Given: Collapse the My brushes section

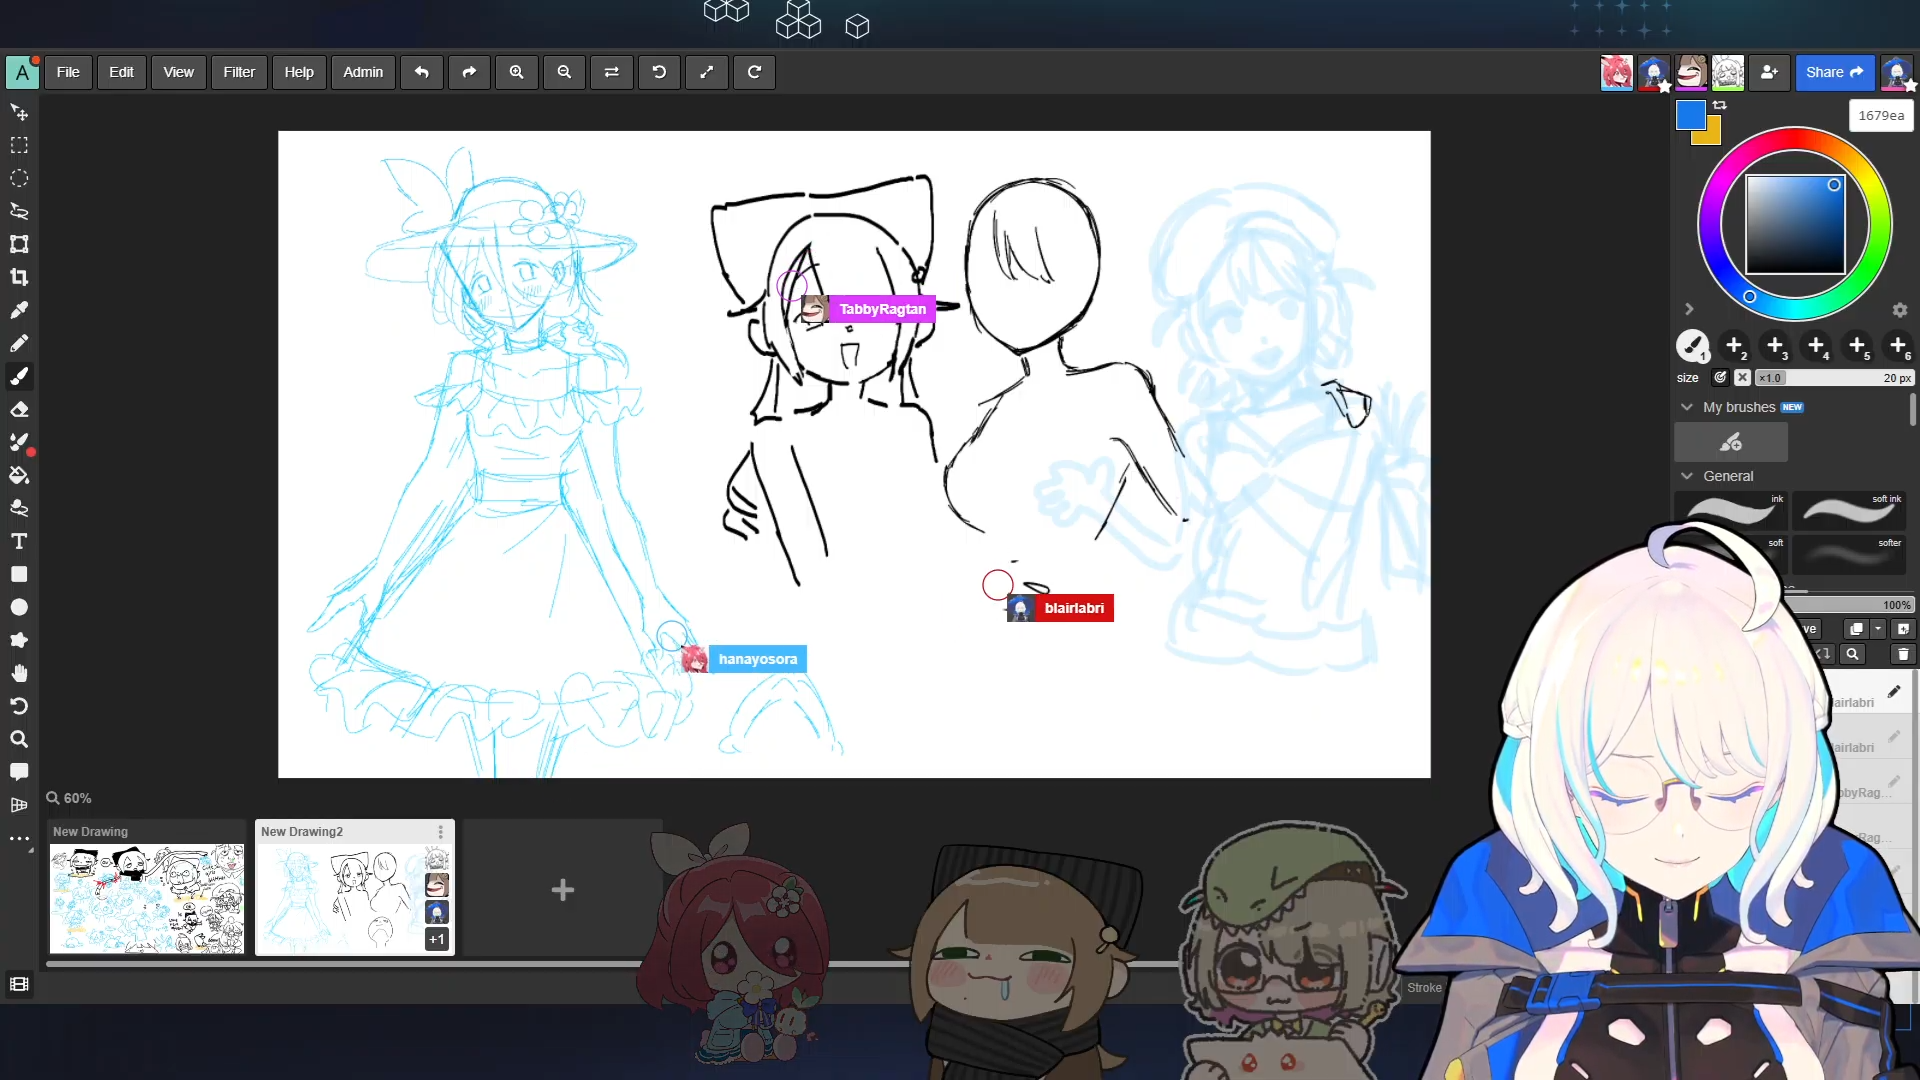Looking at the screenshot, I should coord(1687,407).
